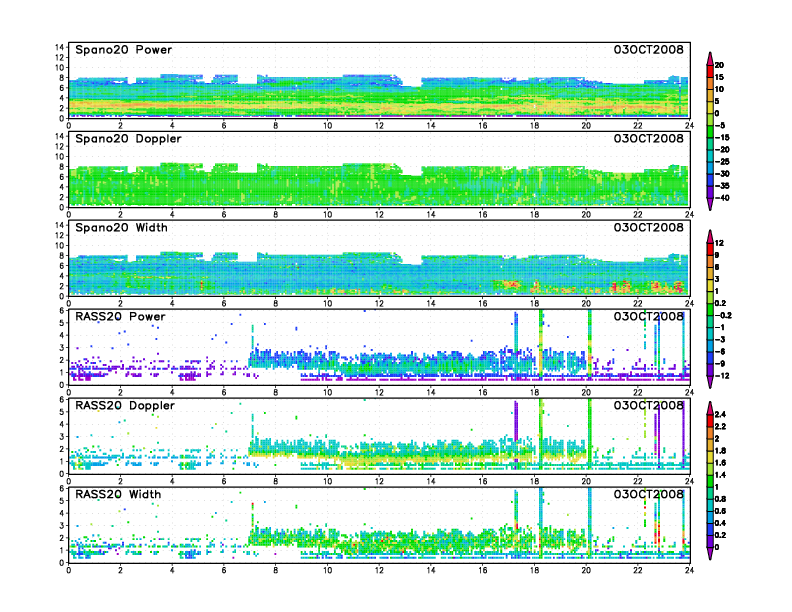This screenshot has height=612, width=792.
Task: Click the red arrow atop the lowest colorbar
Action: tap(711, 408)
